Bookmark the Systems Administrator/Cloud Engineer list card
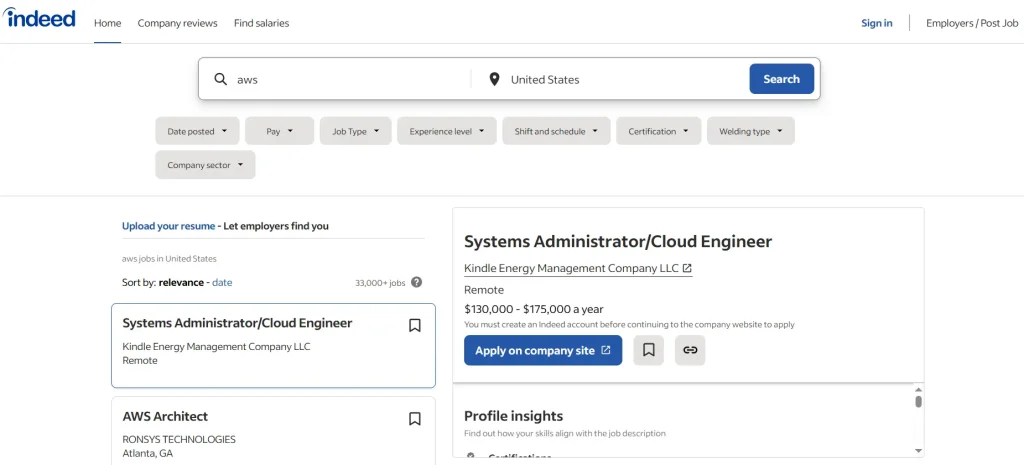Viewport: 1024px width, 465px height. pyautogui.click(x=415, y=325)
